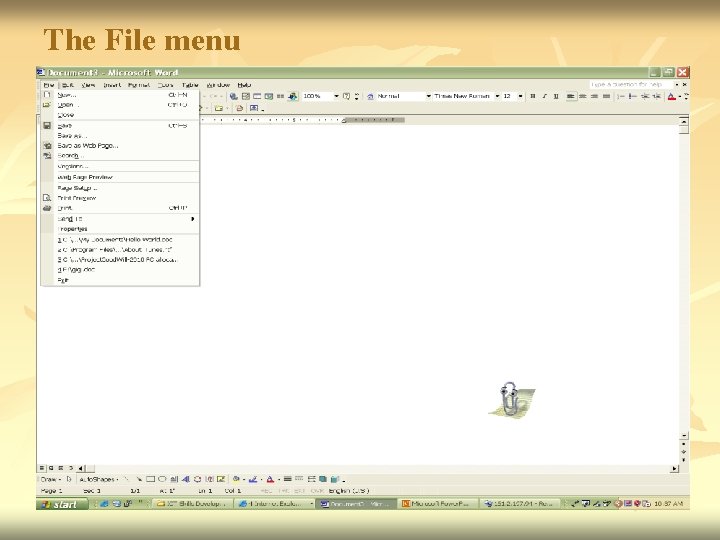The image size is (720, 540).
Task: Open the Normal style dropdown
Action: (x=428, y=96)
